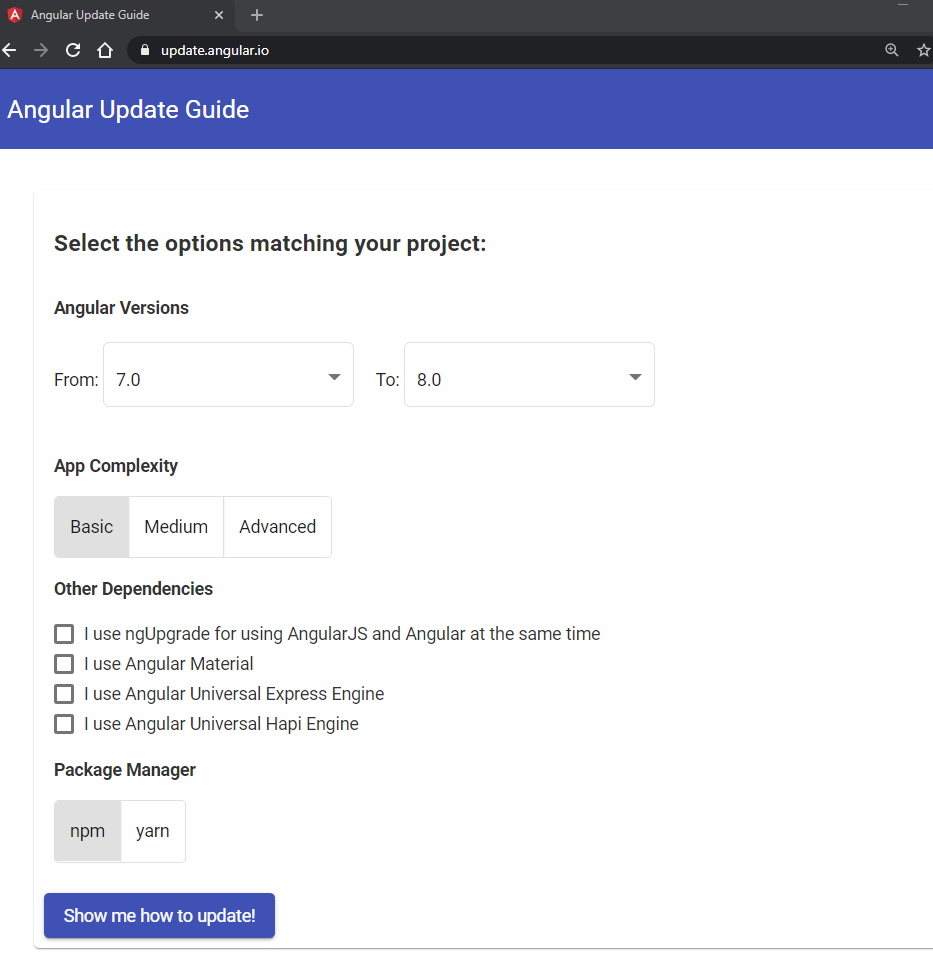
Task: Click the App Complexity label
Action: pyautogui.click(x=116, y=466)
